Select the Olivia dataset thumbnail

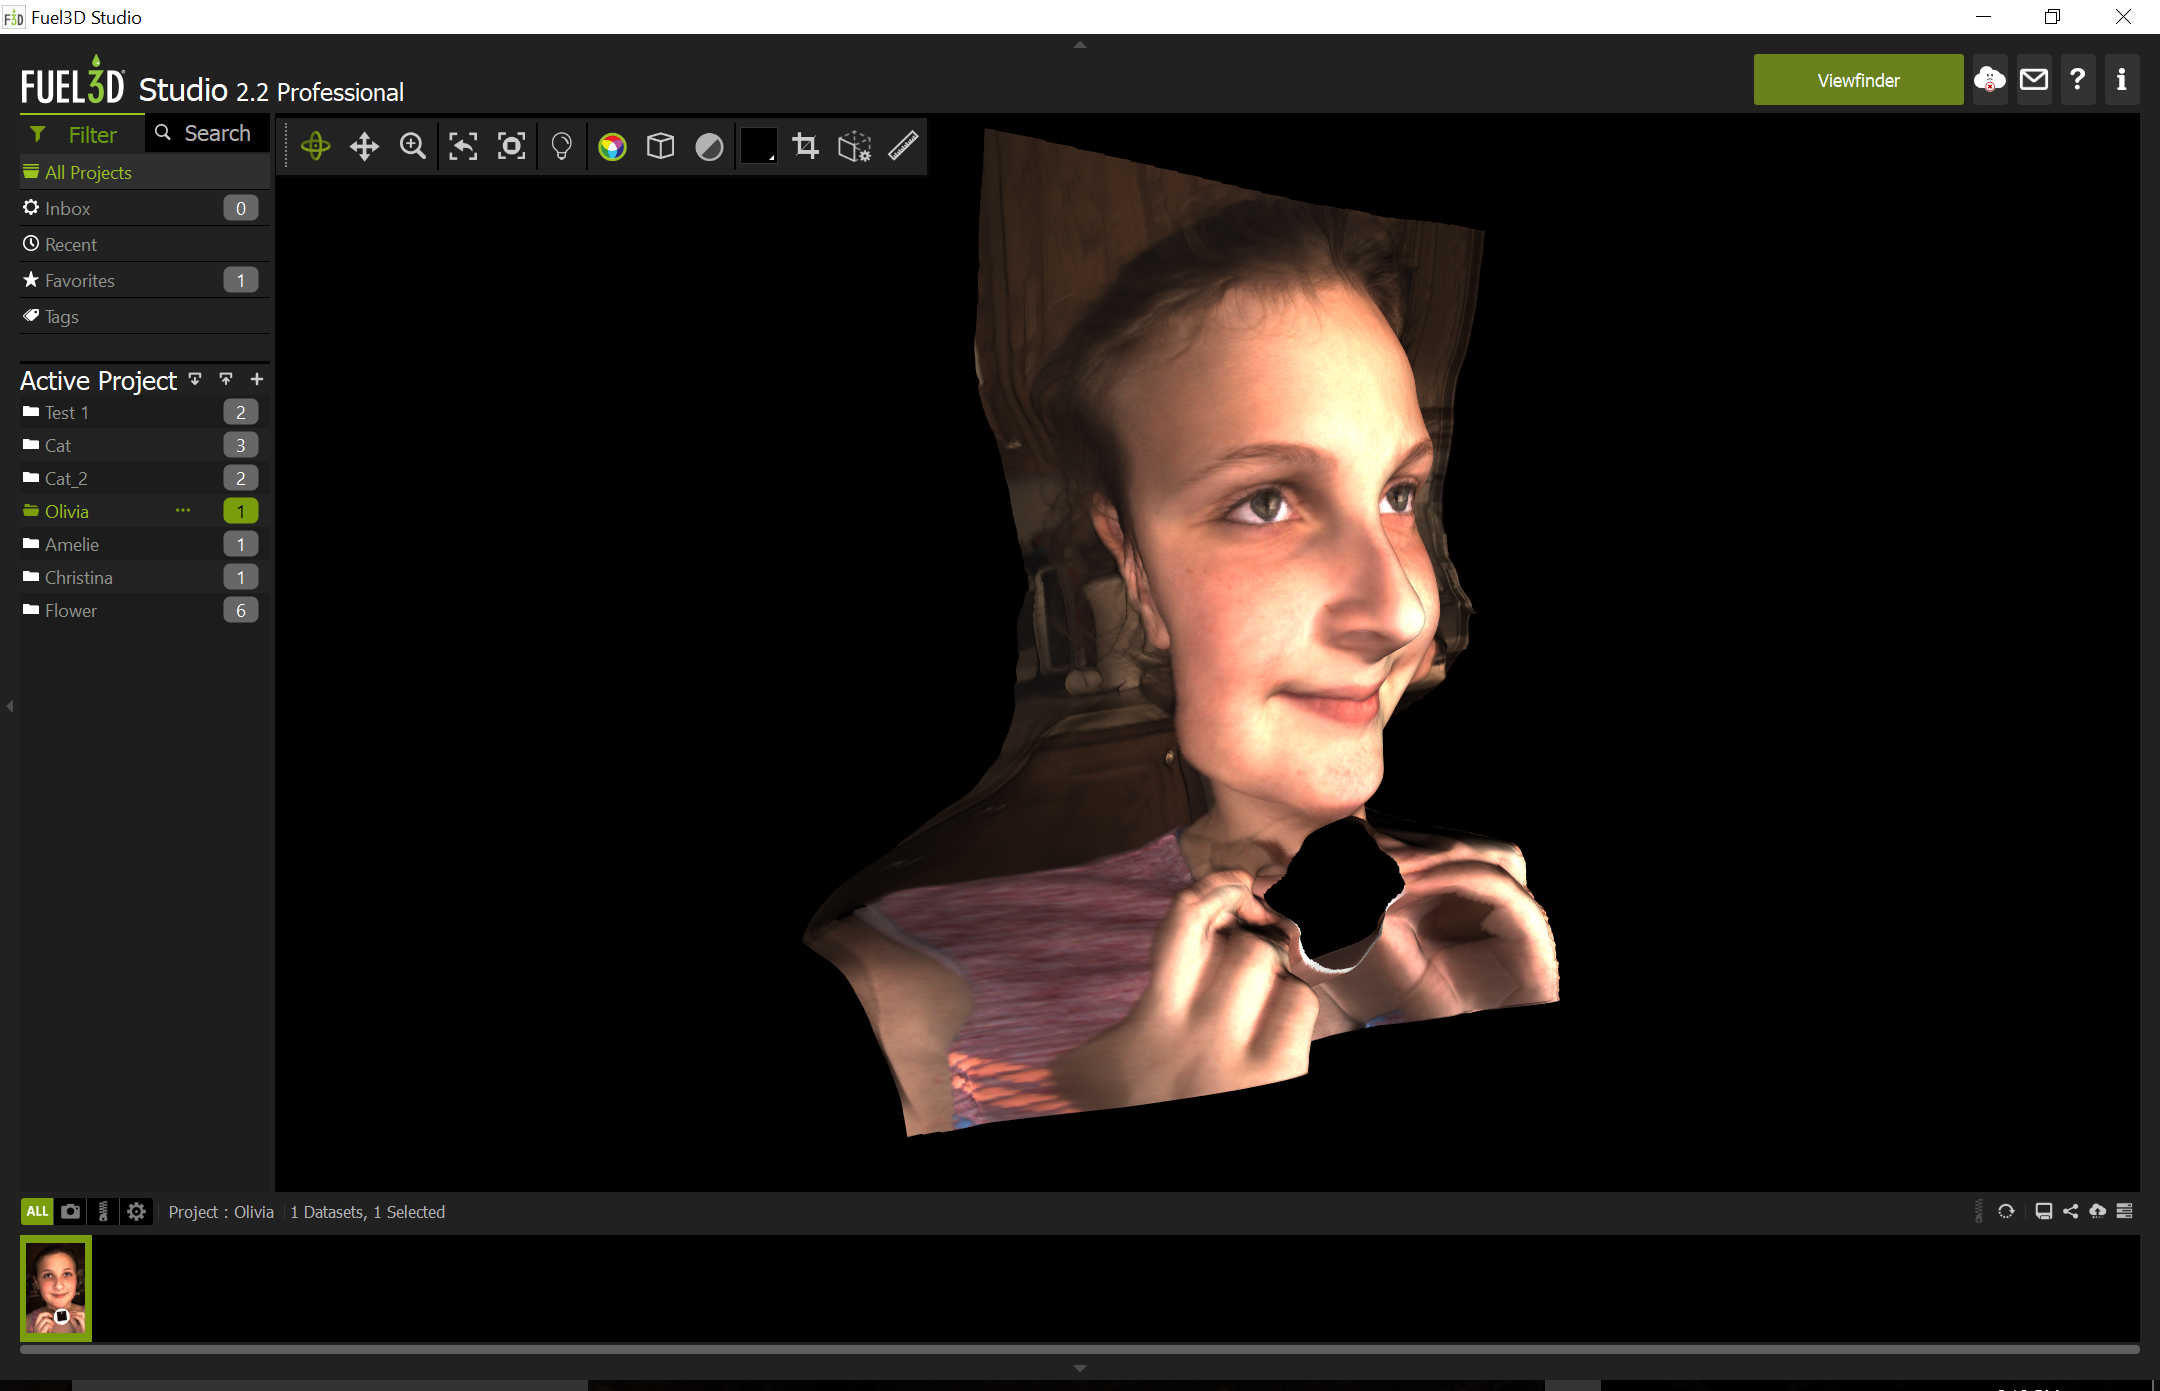pos(56,1288)
